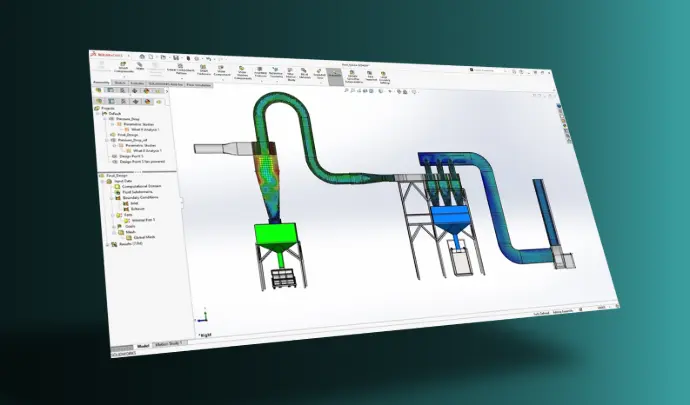Click the Insert Components ribbon icon
Image resolution: width=690 pixels, height=405 pixels.
123,67
